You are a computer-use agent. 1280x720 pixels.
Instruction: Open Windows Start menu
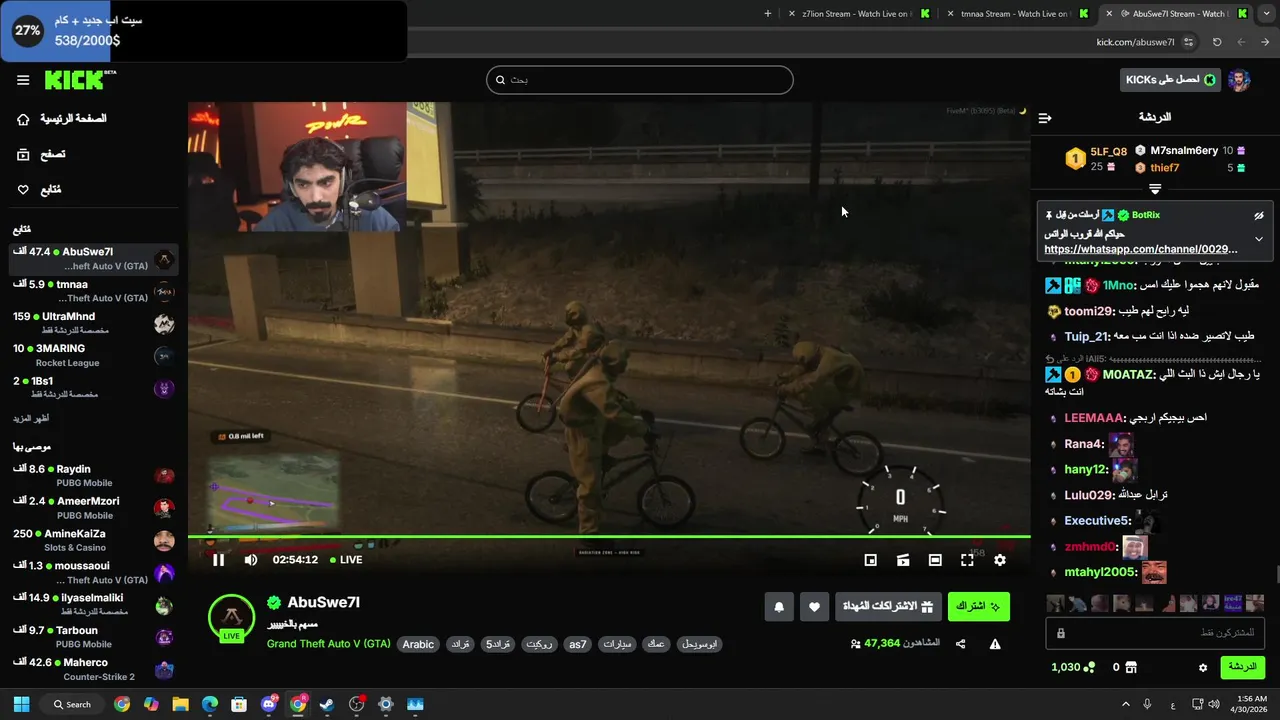(x=21, y=704)
